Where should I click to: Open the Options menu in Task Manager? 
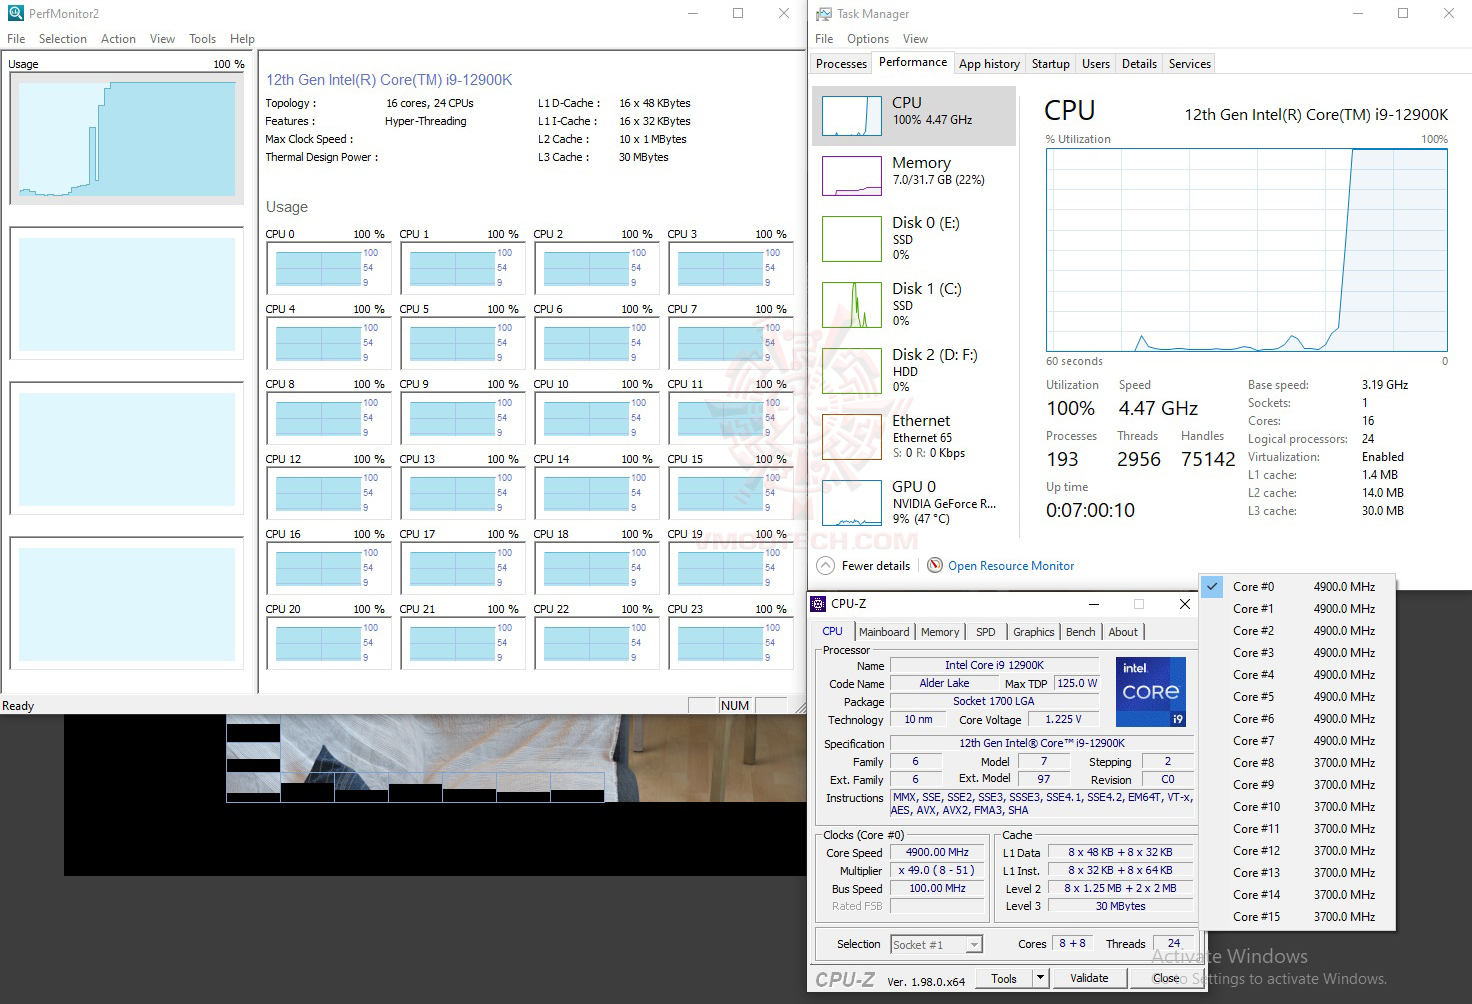click(x=868, y=39)
